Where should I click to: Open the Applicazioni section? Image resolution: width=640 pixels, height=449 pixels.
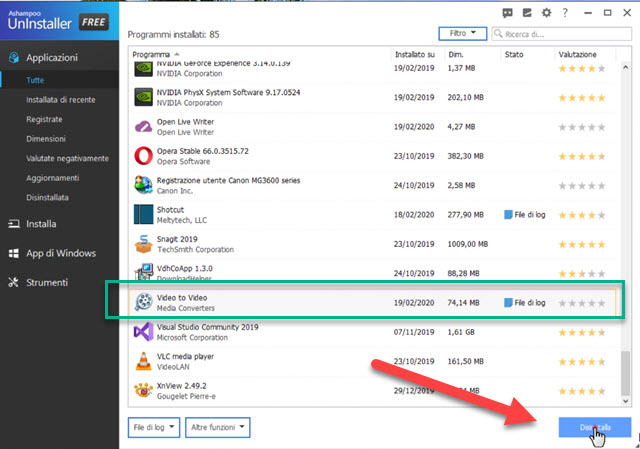point(52,58)
